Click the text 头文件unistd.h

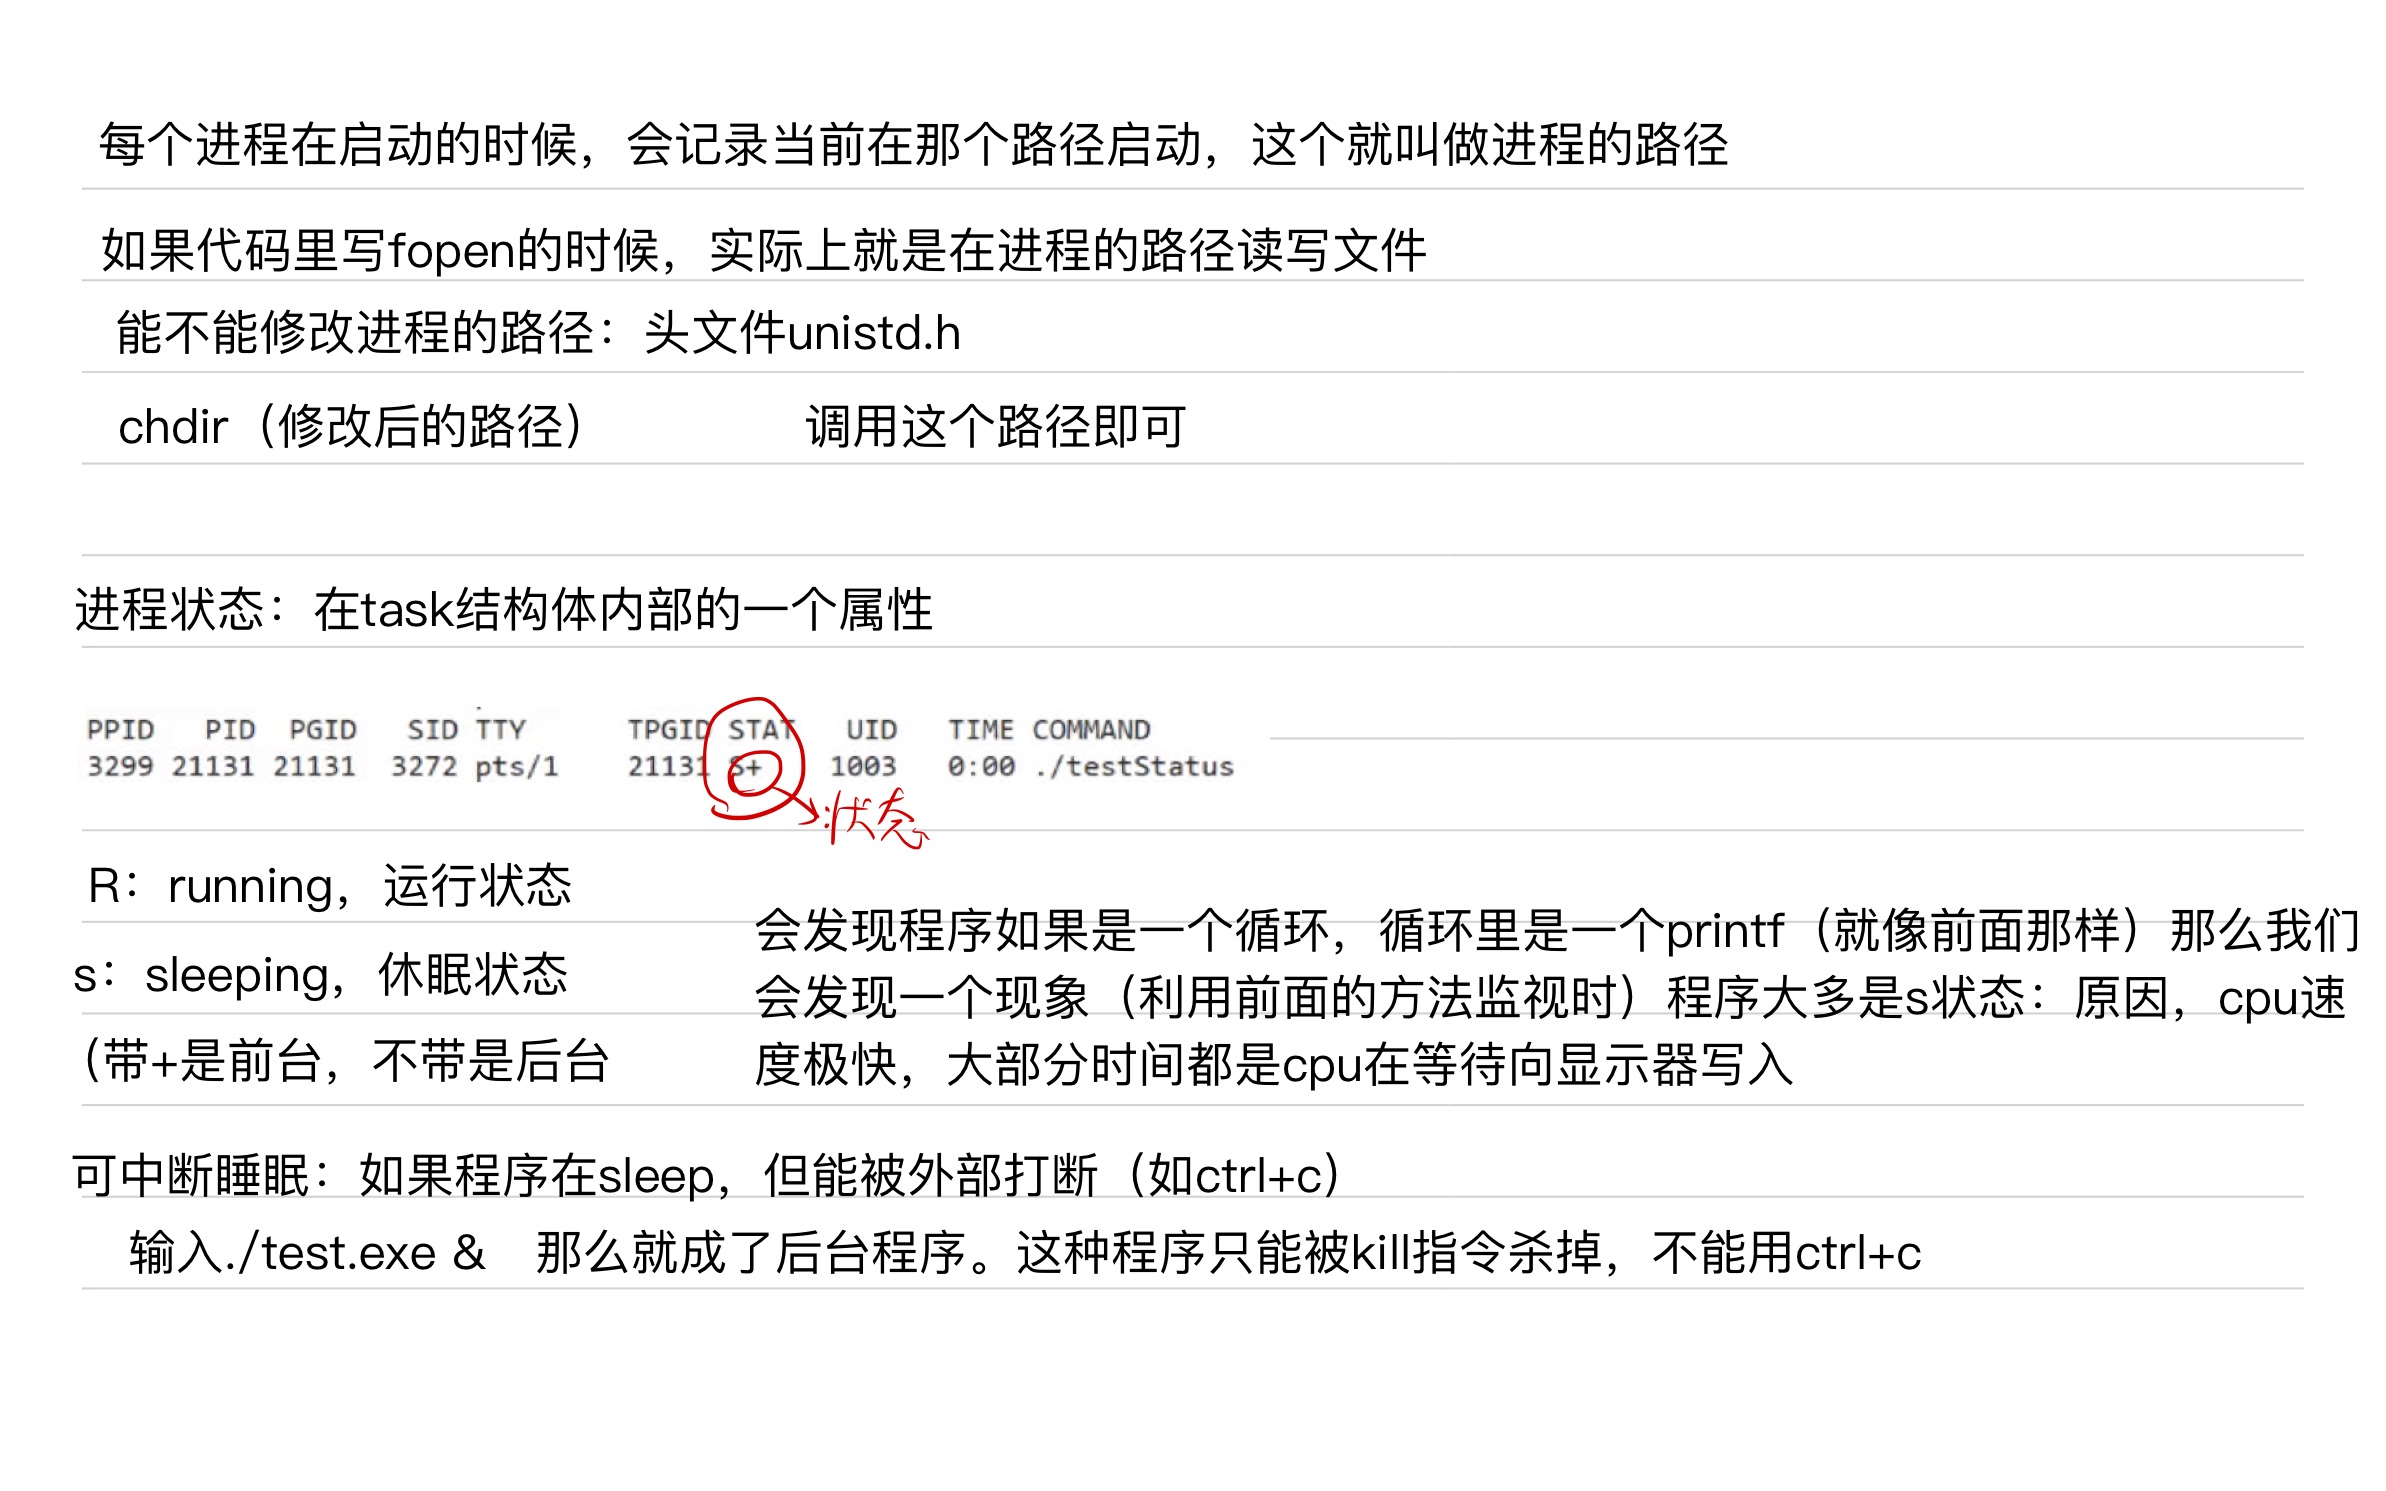click(802, 333)
